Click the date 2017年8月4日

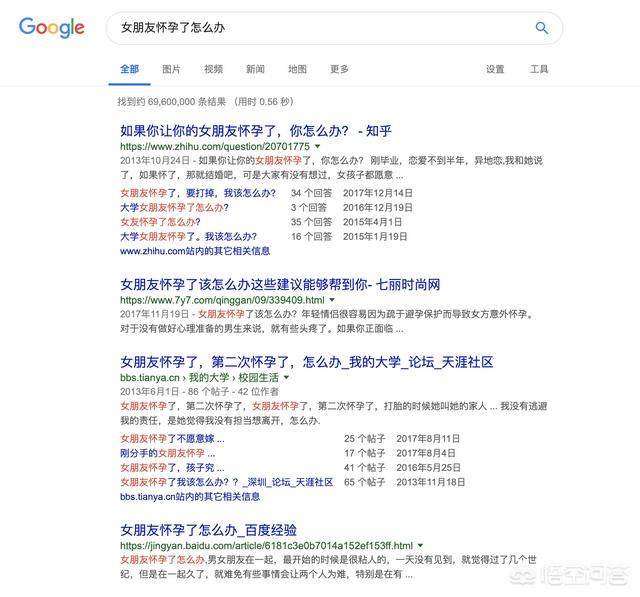426,453
